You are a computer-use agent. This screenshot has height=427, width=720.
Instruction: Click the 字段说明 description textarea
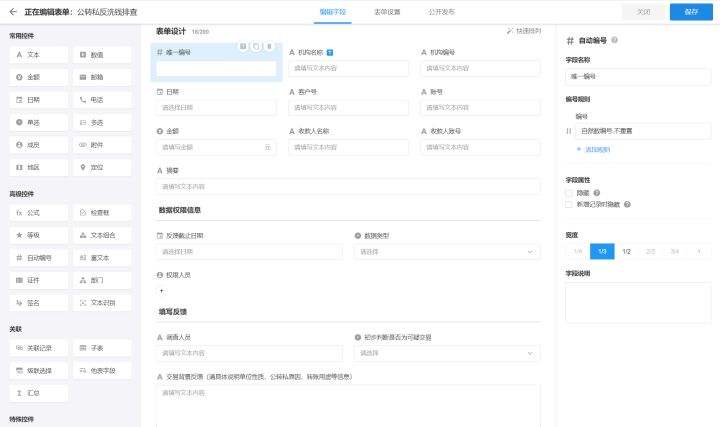(x=638, y=303)
